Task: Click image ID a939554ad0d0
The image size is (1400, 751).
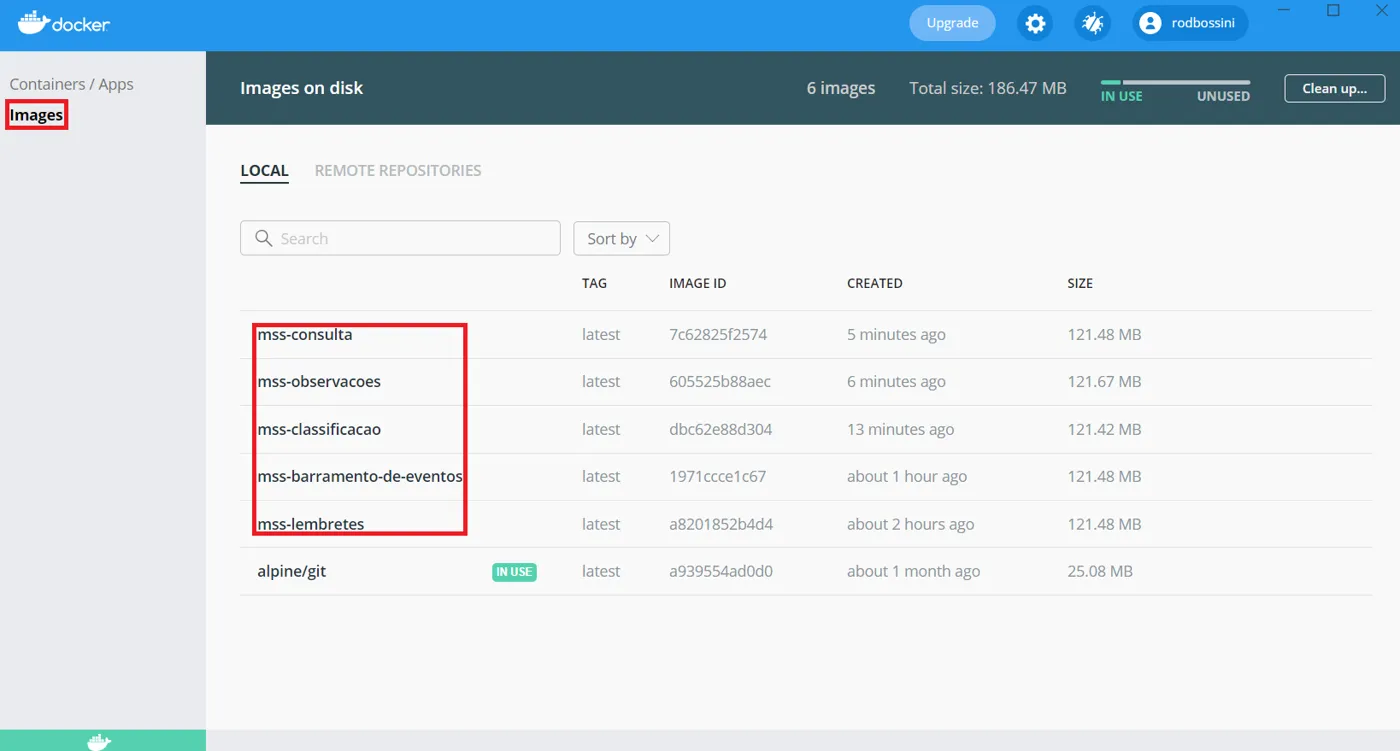Action: click(x=721, y=572)
